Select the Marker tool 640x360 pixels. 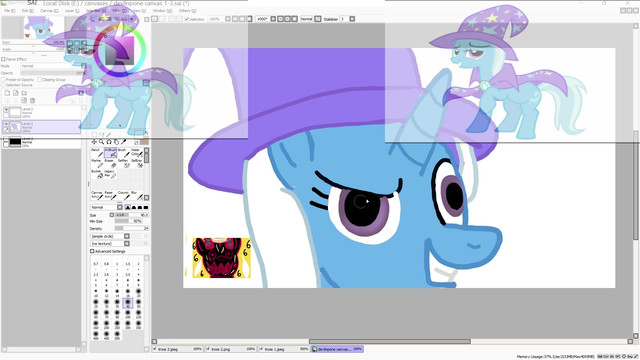[97, 163]
